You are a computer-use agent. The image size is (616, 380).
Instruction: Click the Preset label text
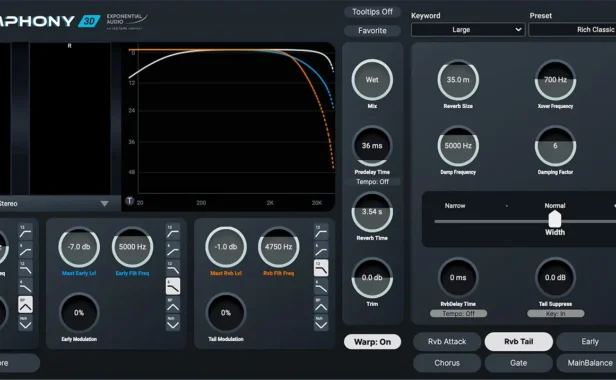point(541,16)
